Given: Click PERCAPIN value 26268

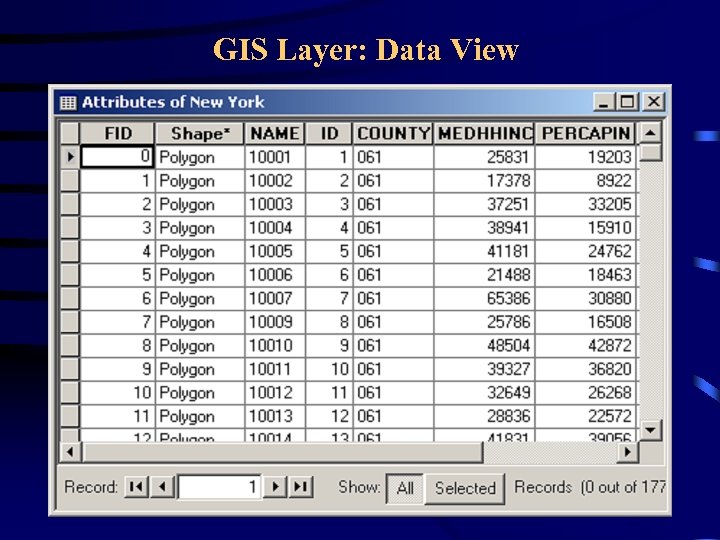Looking at the screenshot, I should pos(585,393).
